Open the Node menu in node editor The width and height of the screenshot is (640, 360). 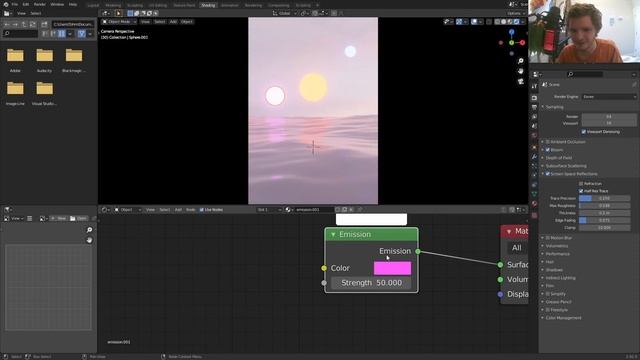191,210
